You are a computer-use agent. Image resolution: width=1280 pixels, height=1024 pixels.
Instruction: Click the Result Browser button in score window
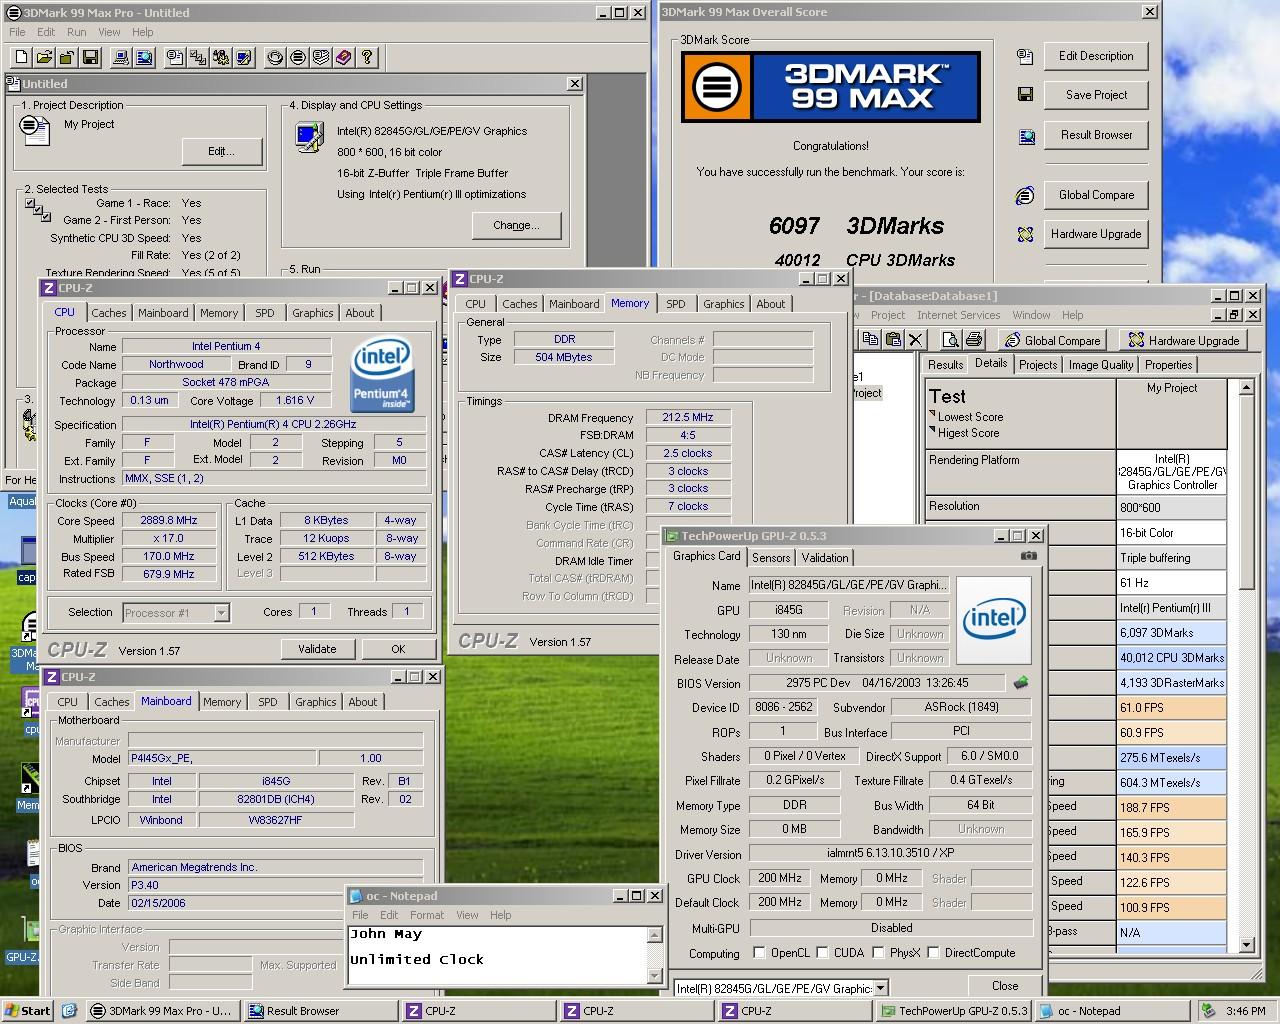pyautogui.click(x=1096, y=135)
